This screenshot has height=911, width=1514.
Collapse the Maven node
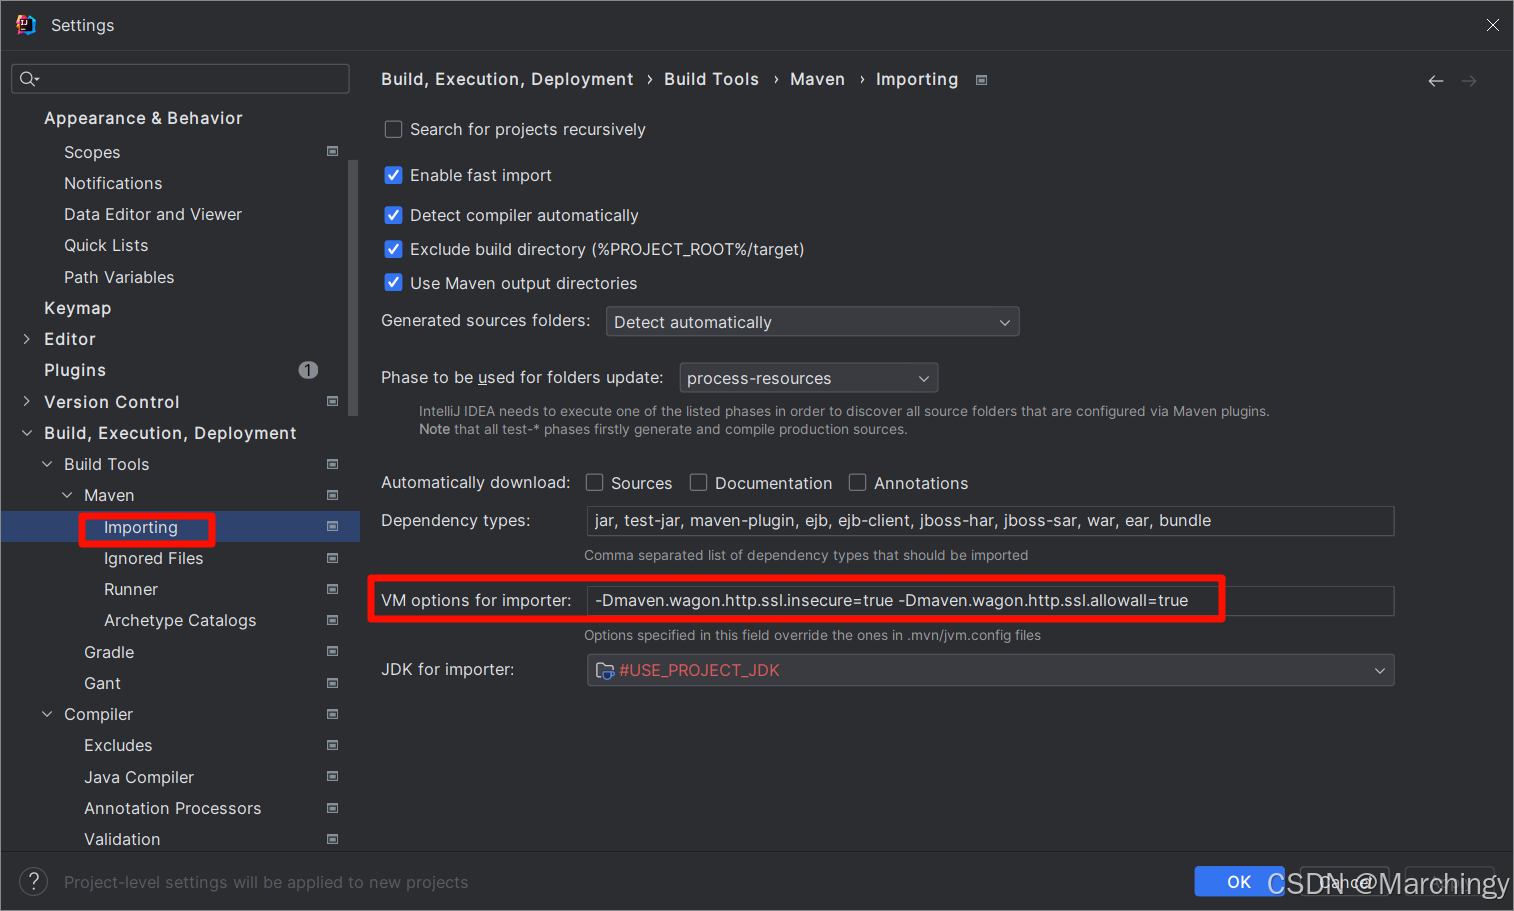[67, 495]
